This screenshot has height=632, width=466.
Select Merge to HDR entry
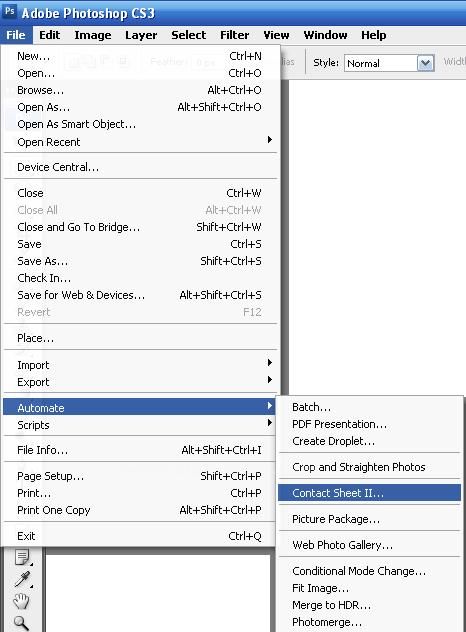pyautogui.click(x=369, y=605)
